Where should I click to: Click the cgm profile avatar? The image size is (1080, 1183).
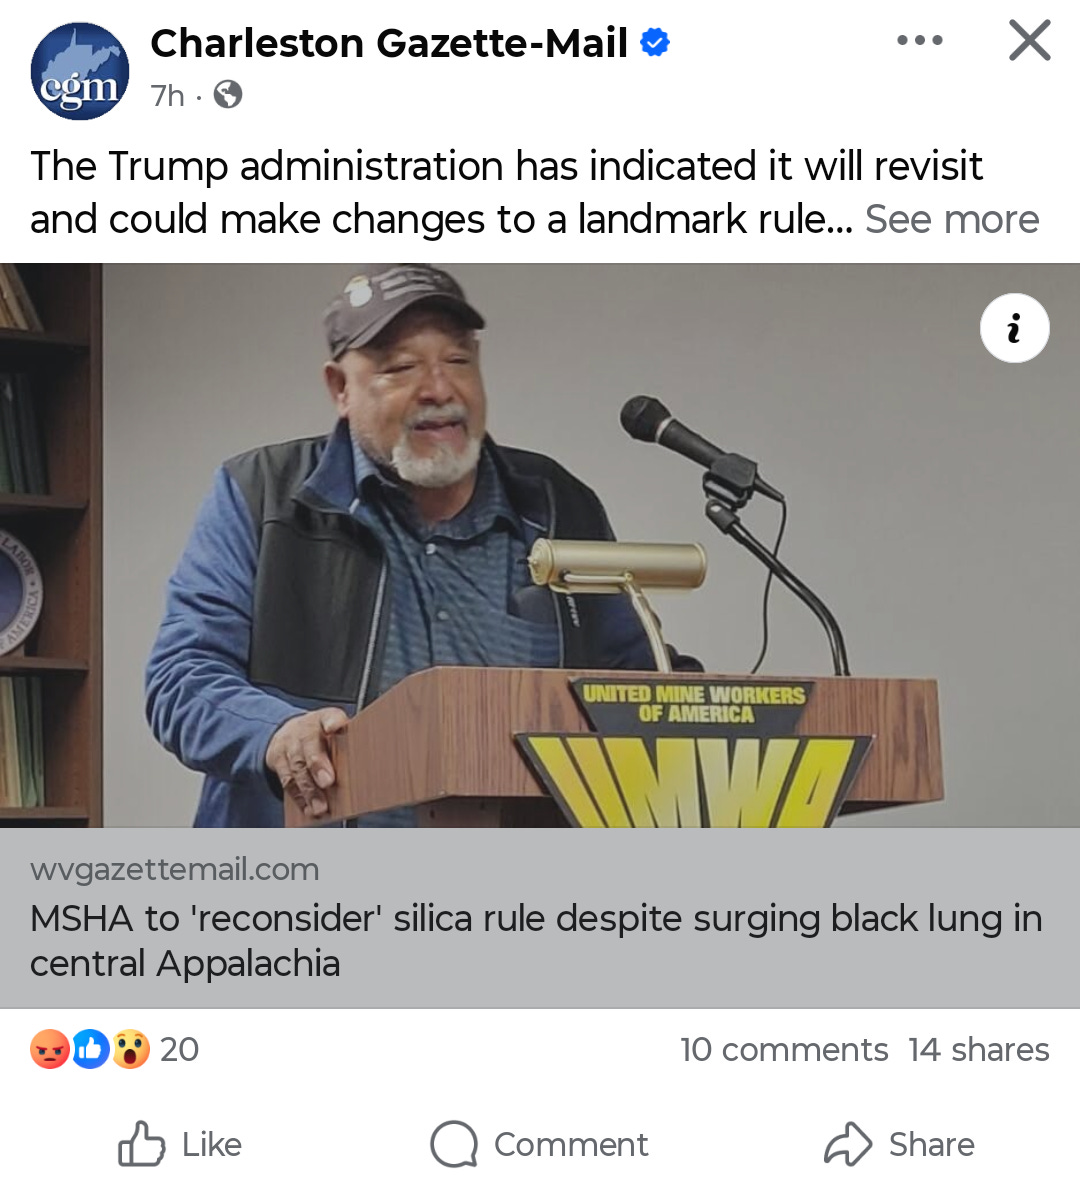79,71
